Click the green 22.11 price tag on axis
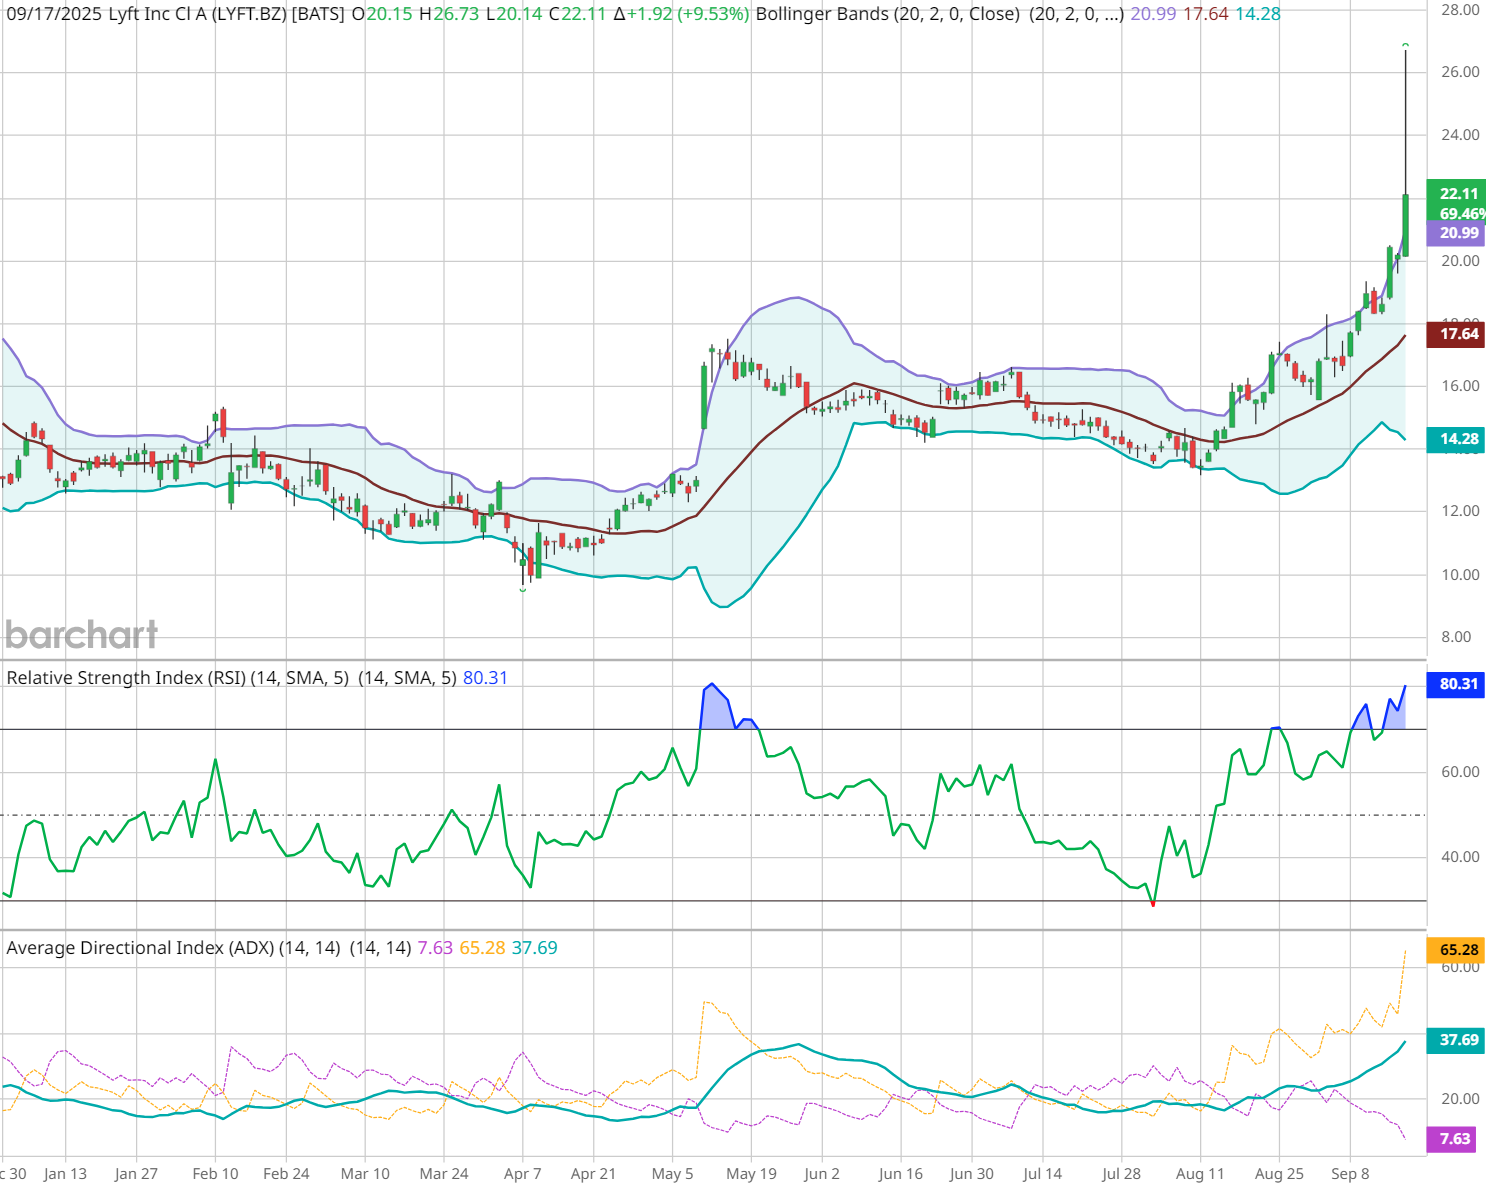Image resolution: width=1486 pixels, height=1191 pixels. click(x=1458, y=194)
